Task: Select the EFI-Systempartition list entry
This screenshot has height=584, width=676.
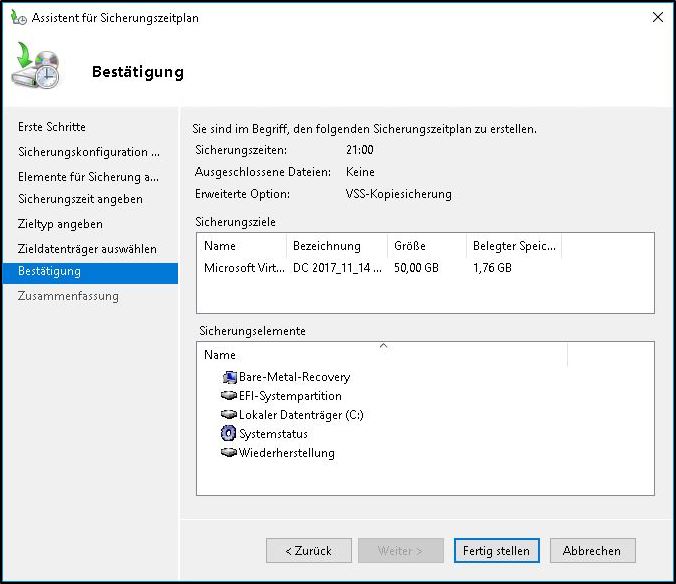Action: (x=290, y=396)
